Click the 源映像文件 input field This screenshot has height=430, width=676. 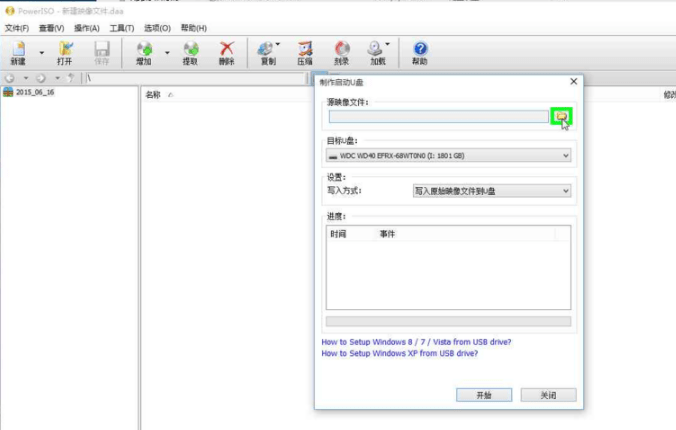[x=438, y=116]
